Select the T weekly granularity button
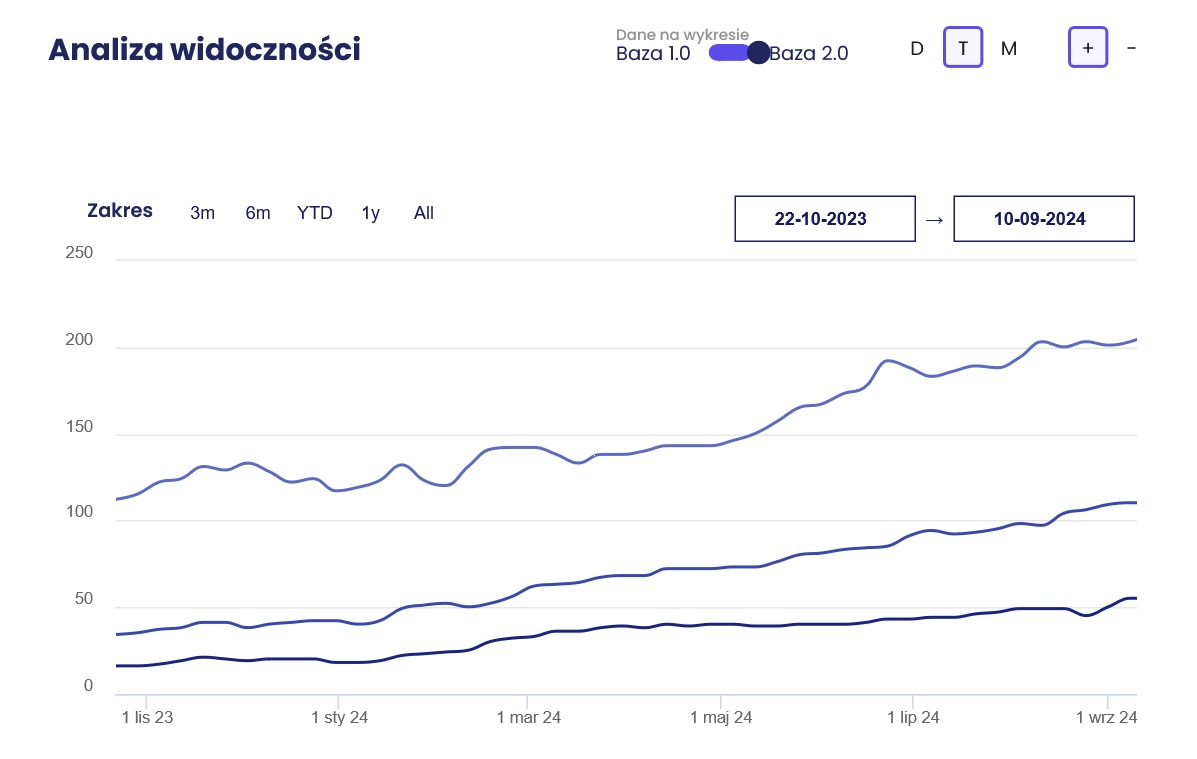1197x759 pixels. click(x=963, y=48)
